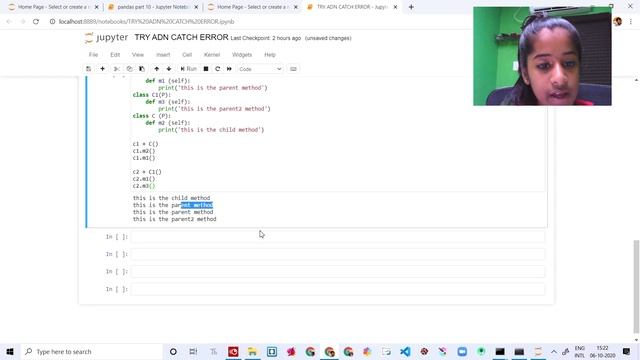Open the Widgets menu
The image size is (640, 360).
click(242, 55)
